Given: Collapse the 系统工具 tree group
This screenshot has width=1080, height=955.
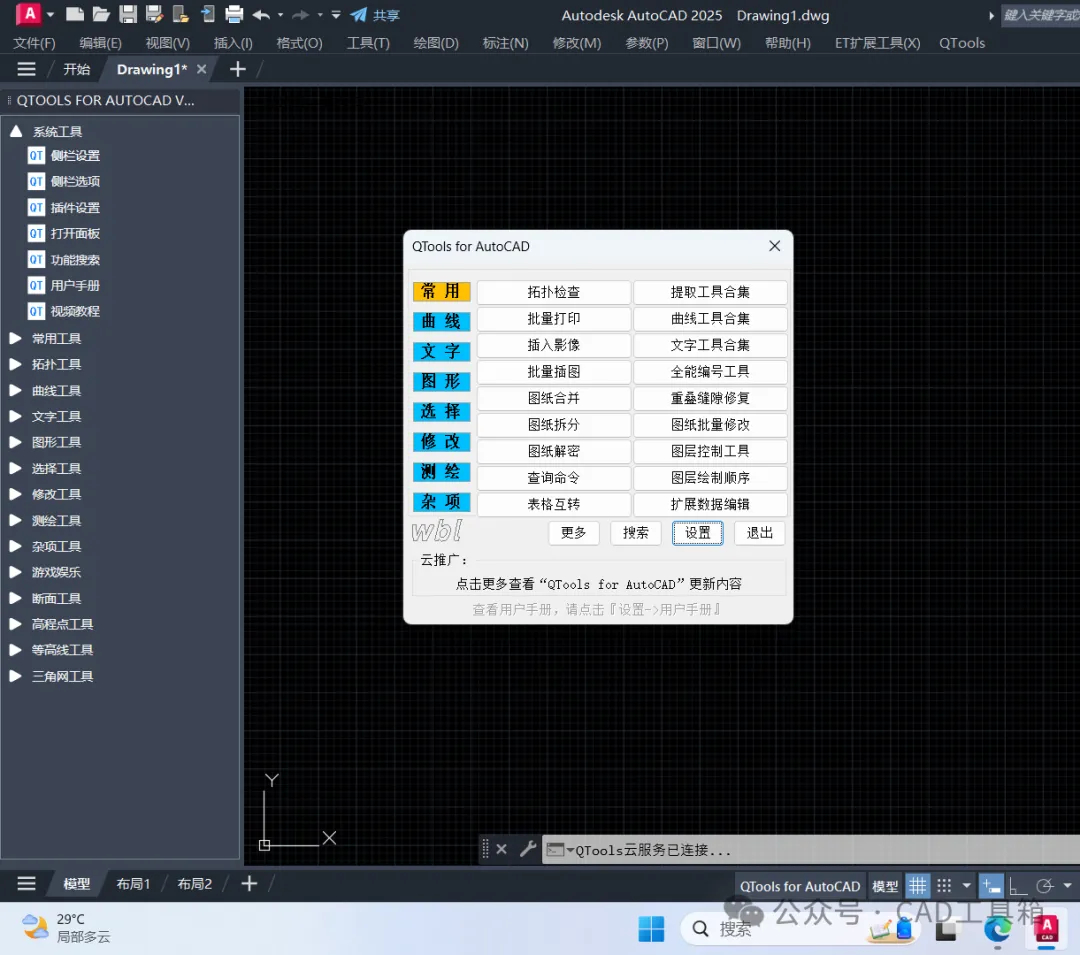Looking at the screenshot, I should [x=16, y=131].
